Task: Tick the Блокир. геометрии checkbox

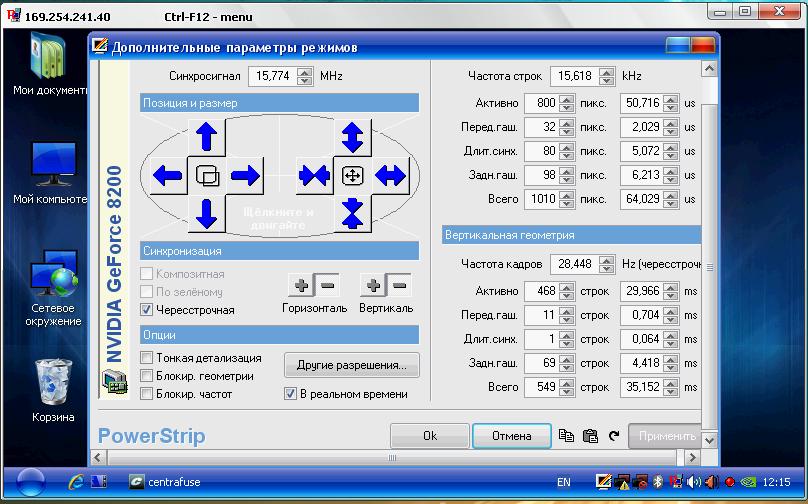Action: 147,376
